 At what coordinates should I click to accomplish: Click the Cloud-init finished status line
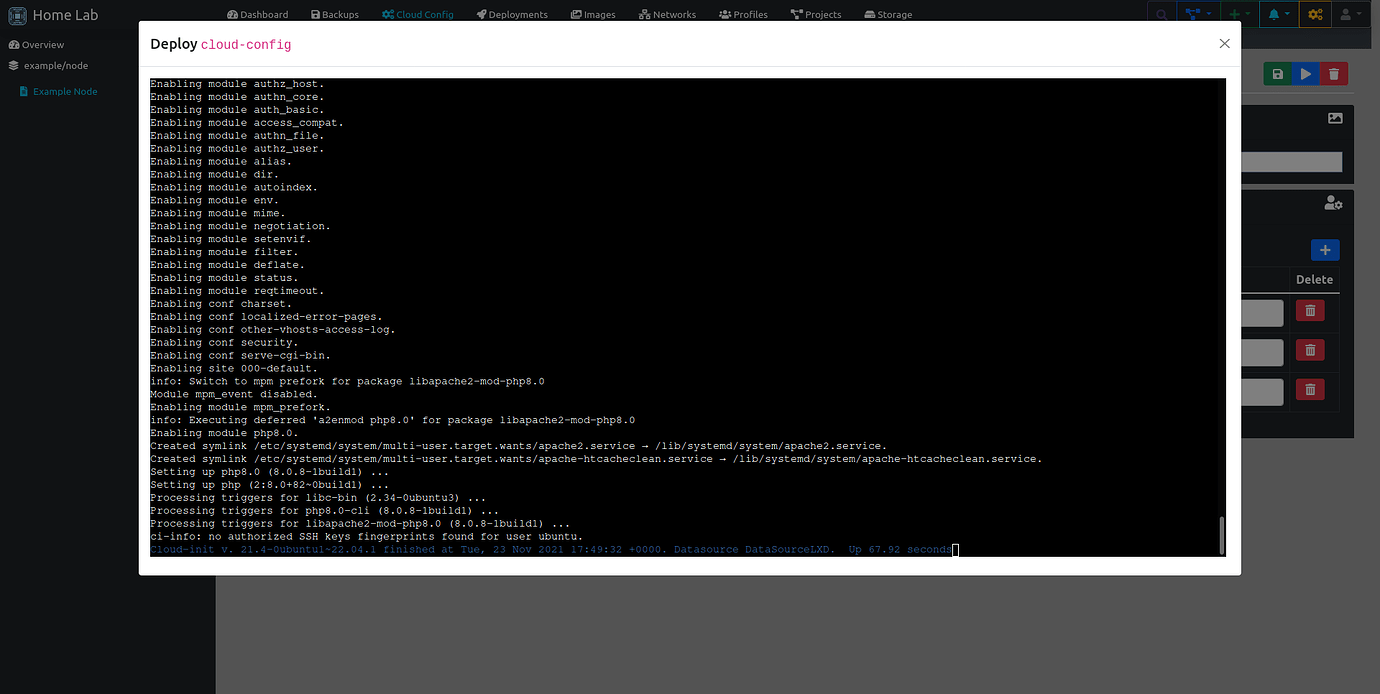click(551, 550)
